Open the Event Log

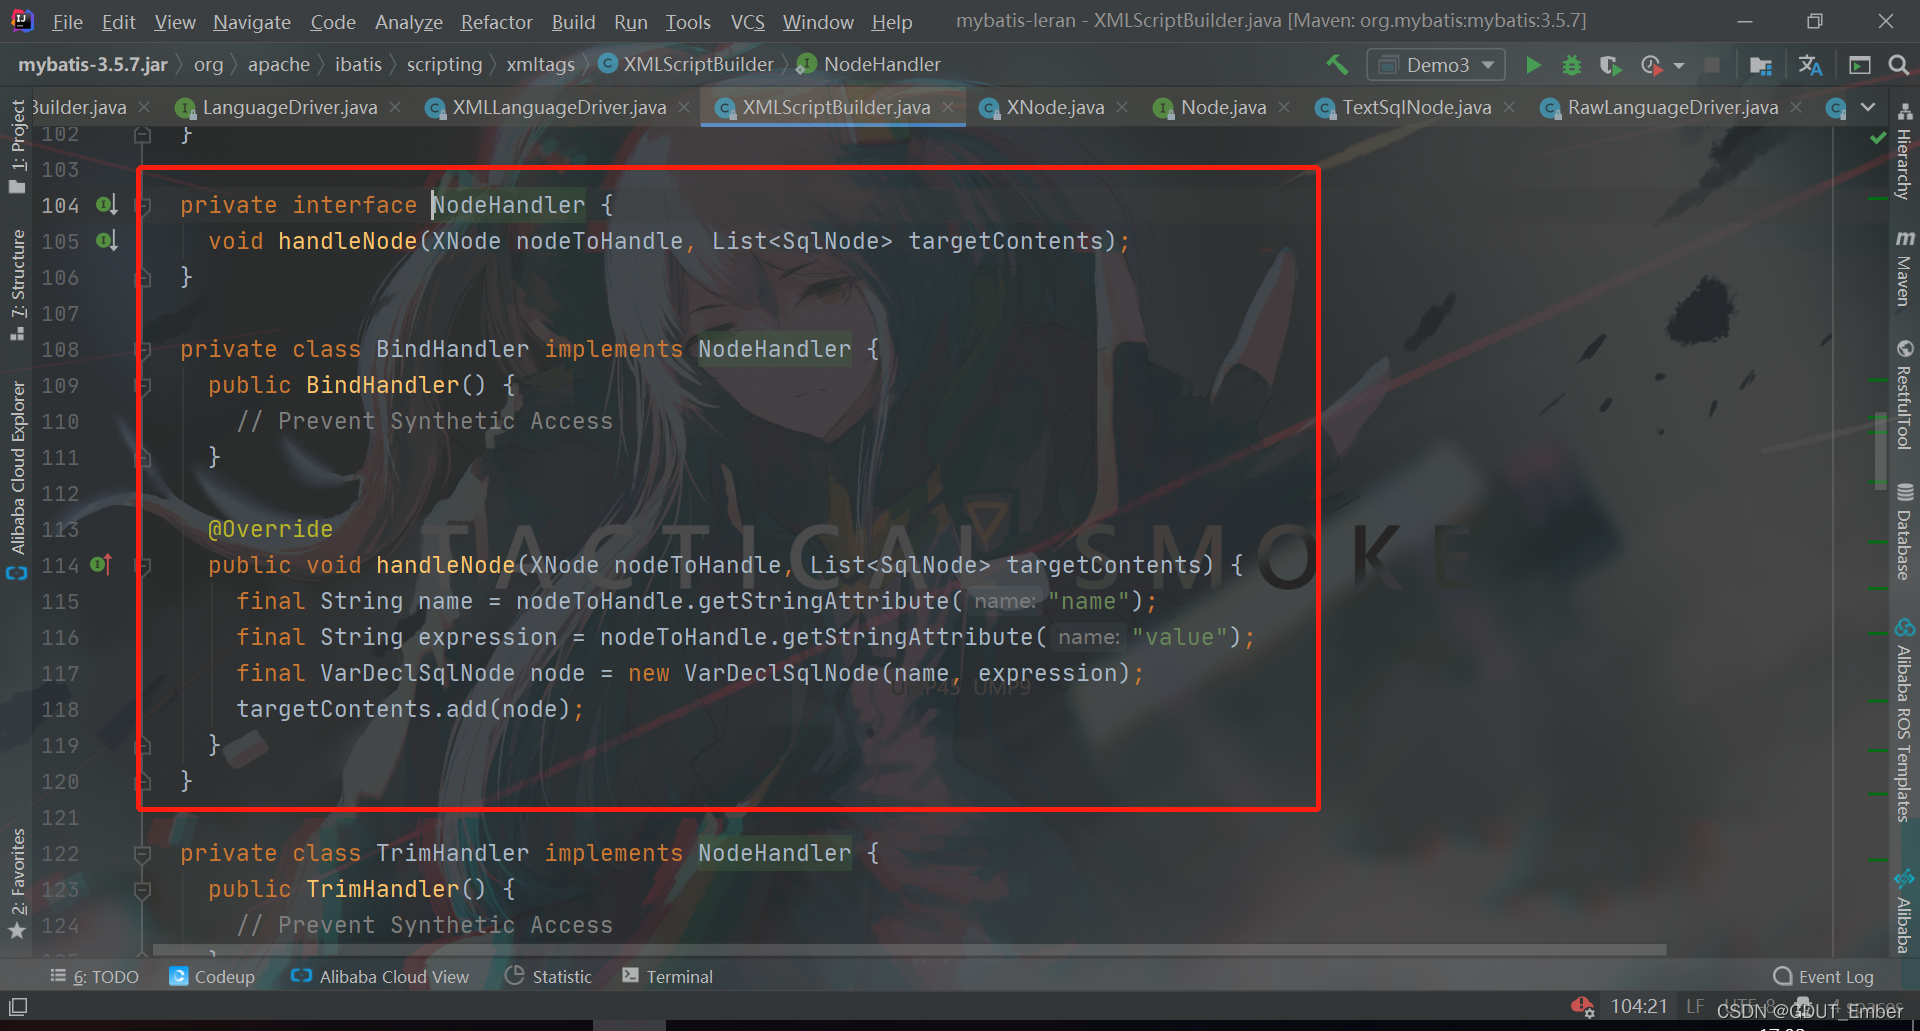1823,977
